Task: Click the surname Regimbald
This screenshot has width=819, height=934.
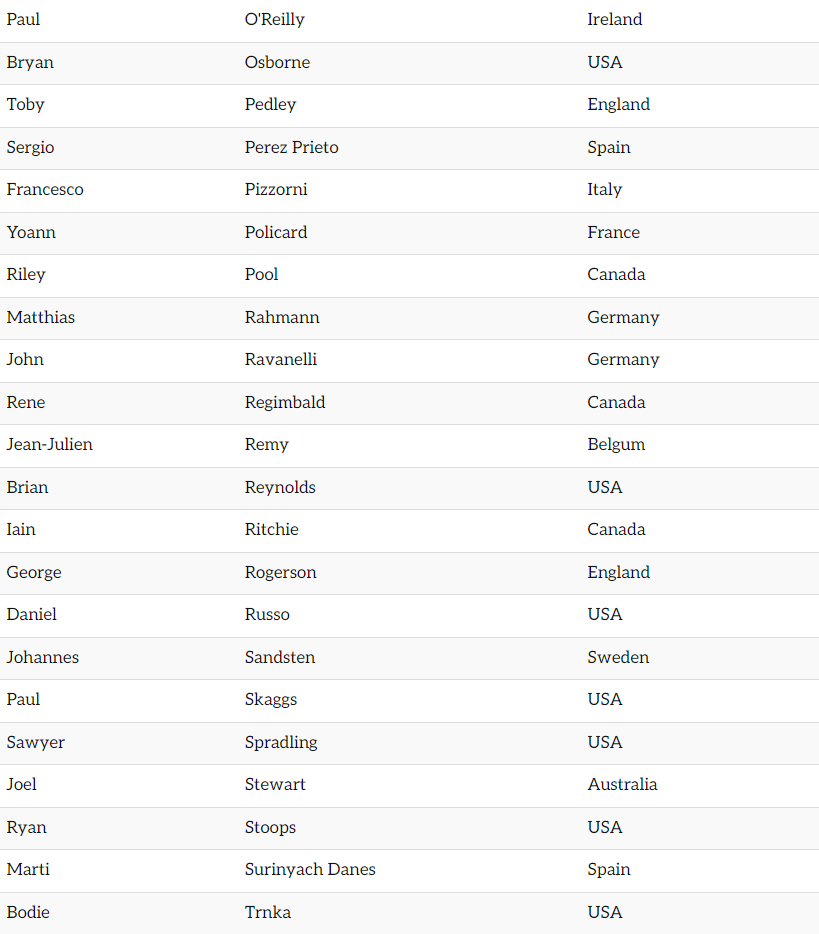Action: click(x=285, y=402)
